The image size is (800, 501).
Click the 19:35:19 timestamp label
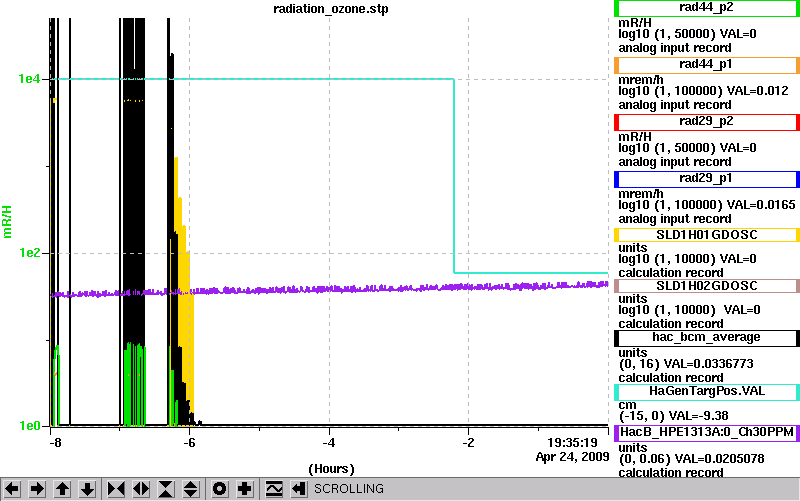572,442
